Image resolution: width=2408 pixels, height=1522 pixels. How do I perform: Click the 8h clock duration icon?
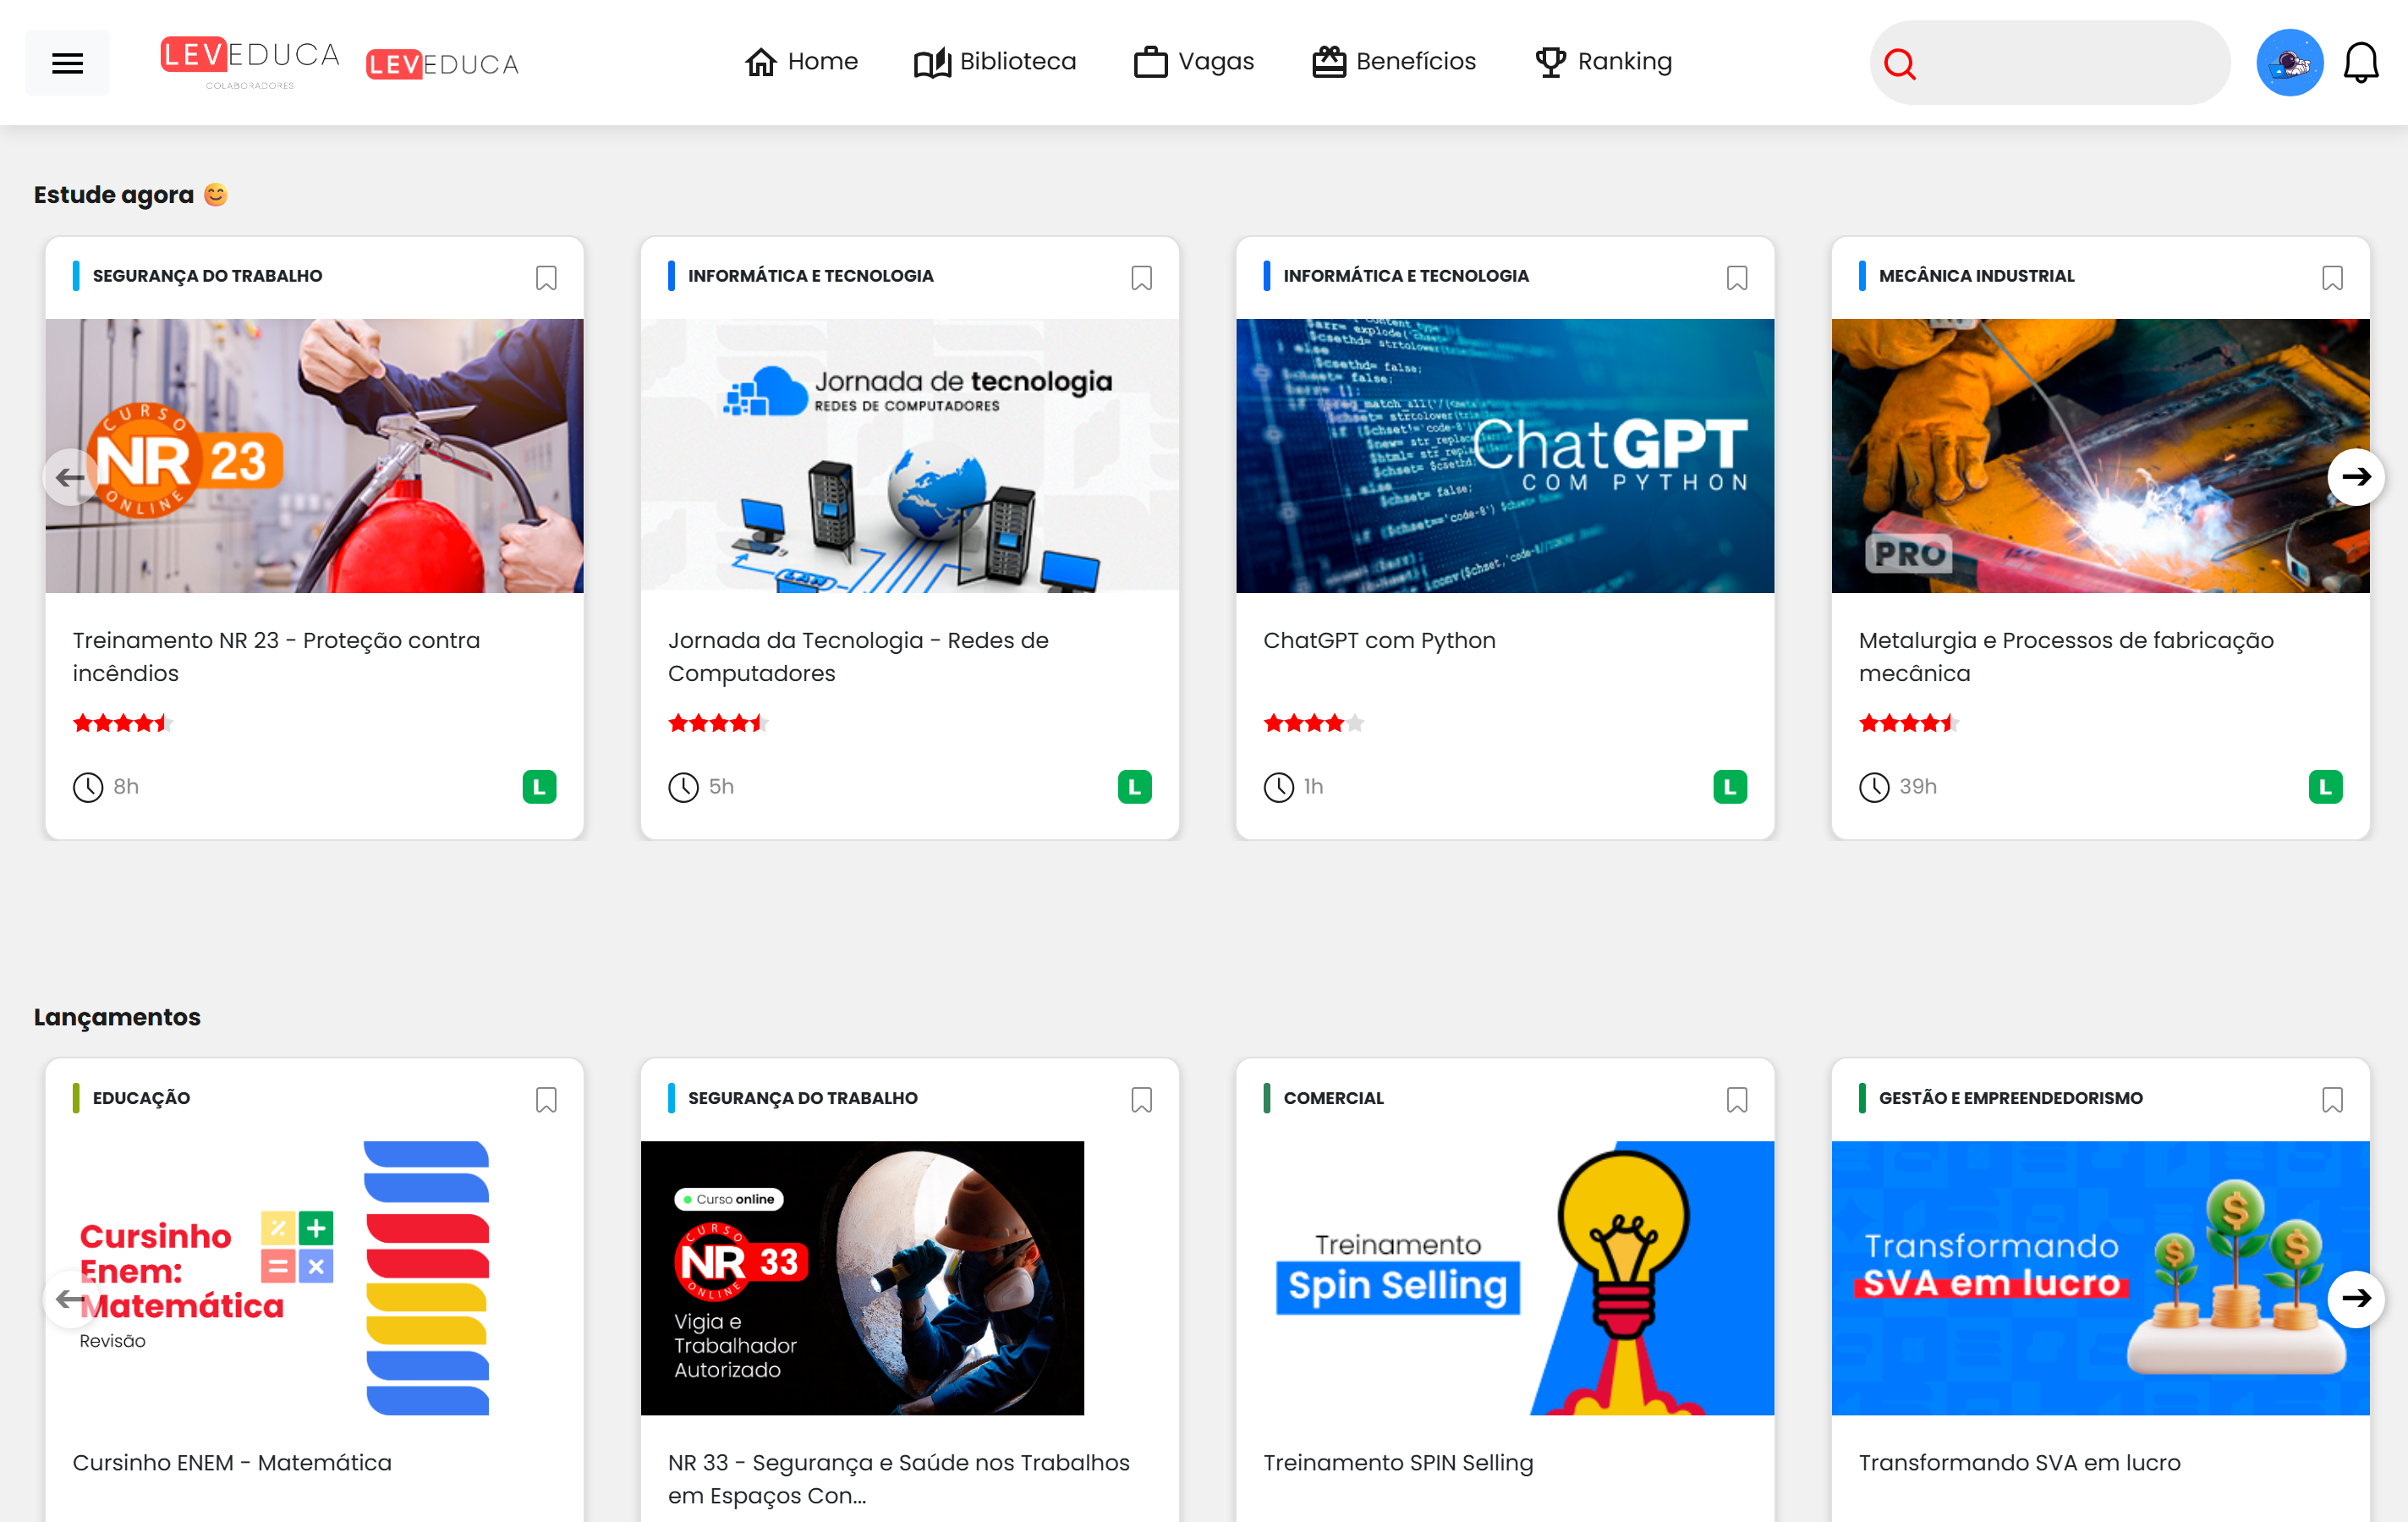[x=88, y=787]
